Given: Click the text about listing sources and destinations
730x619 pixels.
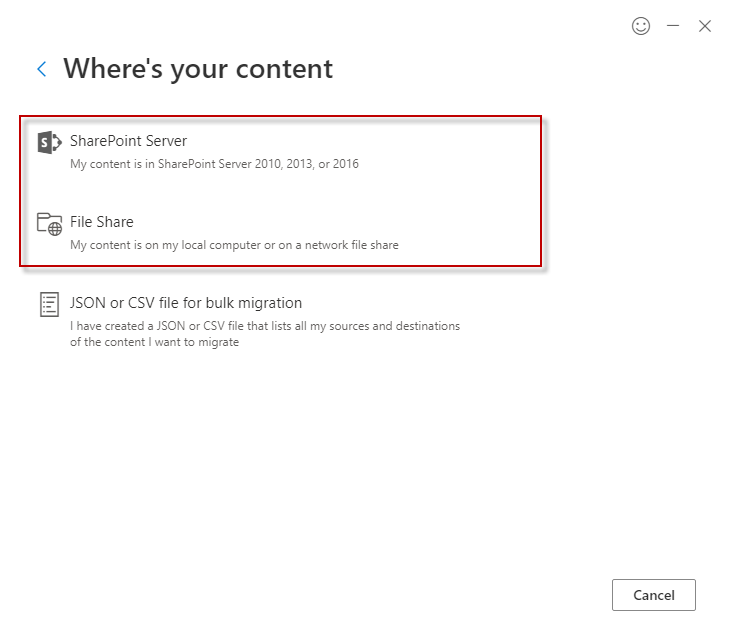Looking at the screenshot, I should pos(265,326).
